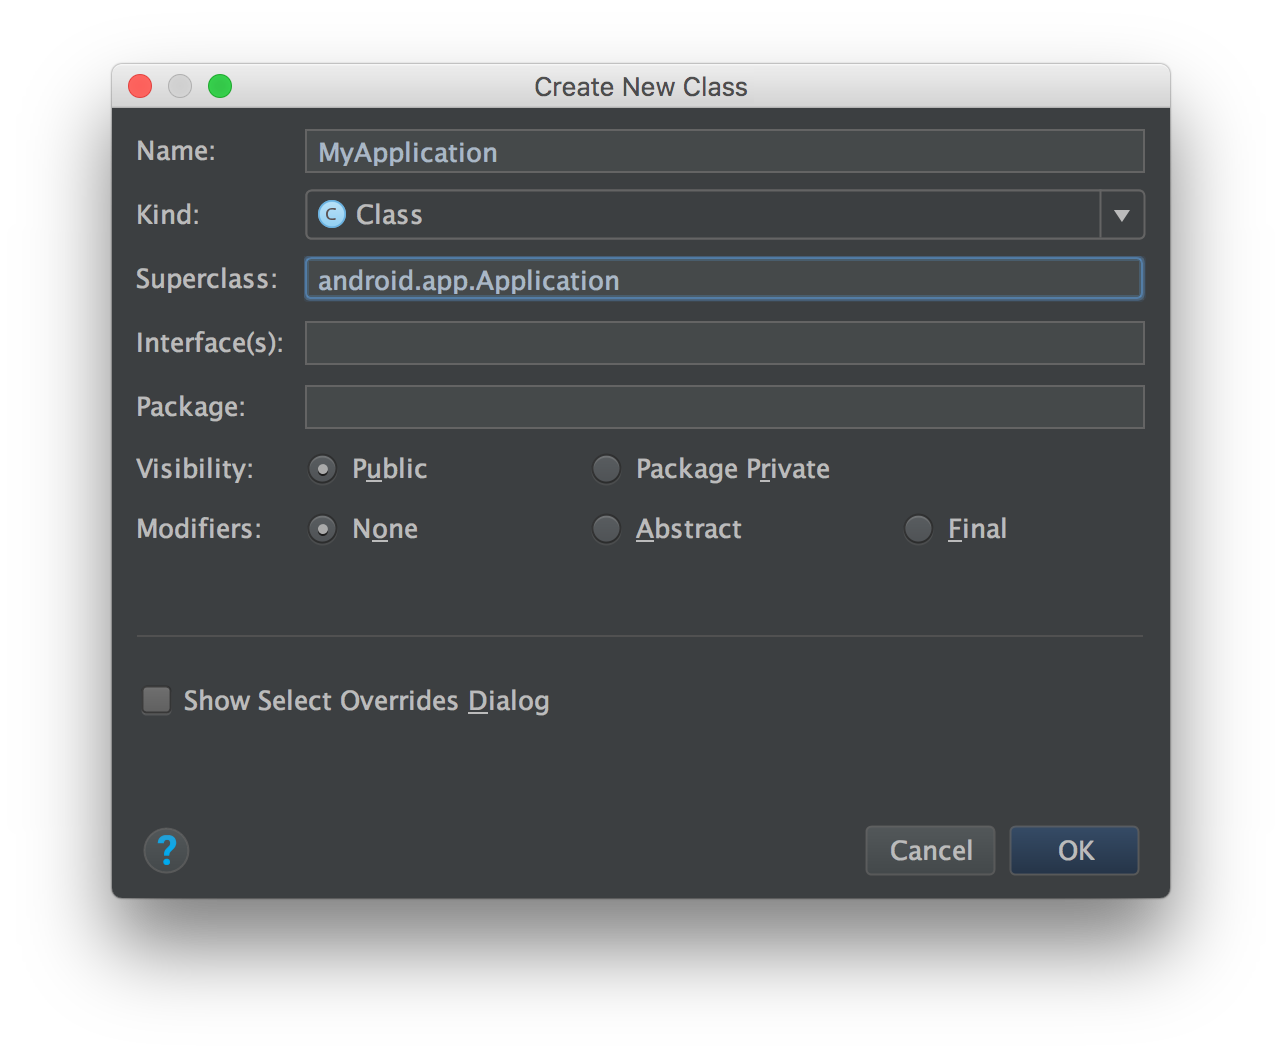The image size is (1282, 1058).
Task: Click the Create New Class title bar
Action: click(x=641, y=87)
